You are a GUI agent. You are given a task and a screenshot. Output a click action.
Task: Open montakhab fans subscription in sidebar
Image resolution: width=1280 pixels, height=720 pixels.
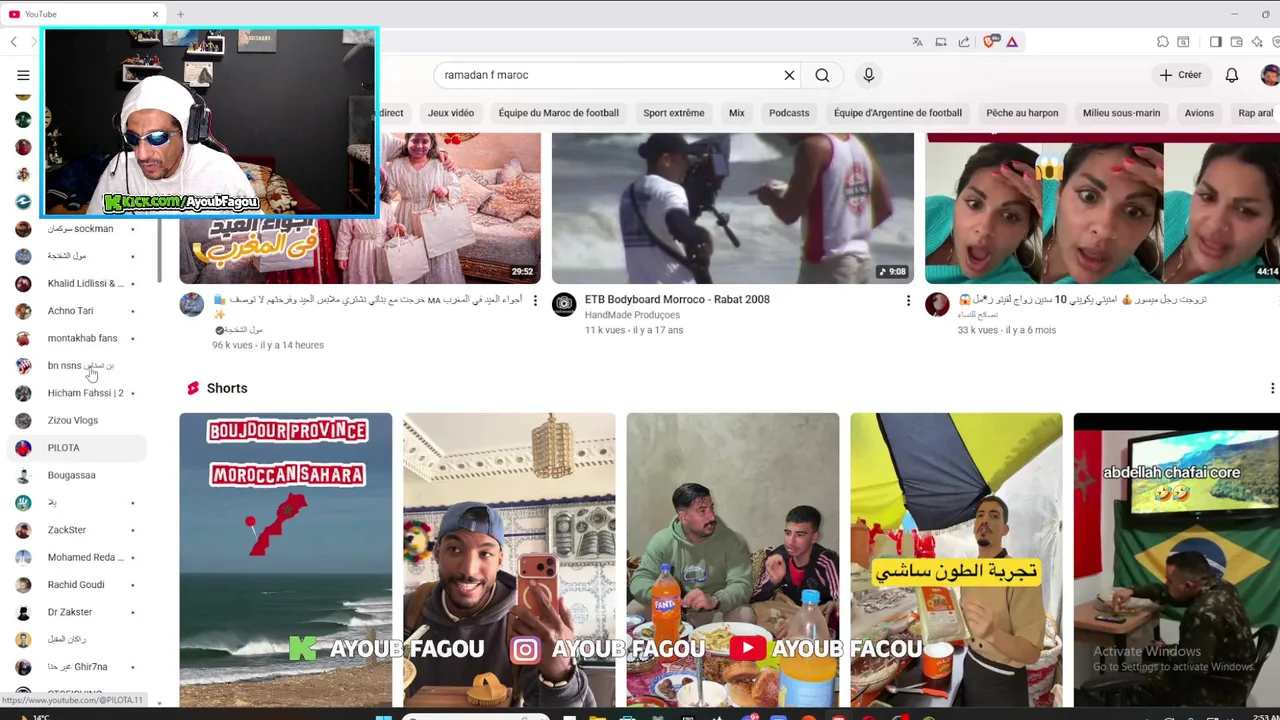pyautogui.click(x=75, y=338)
